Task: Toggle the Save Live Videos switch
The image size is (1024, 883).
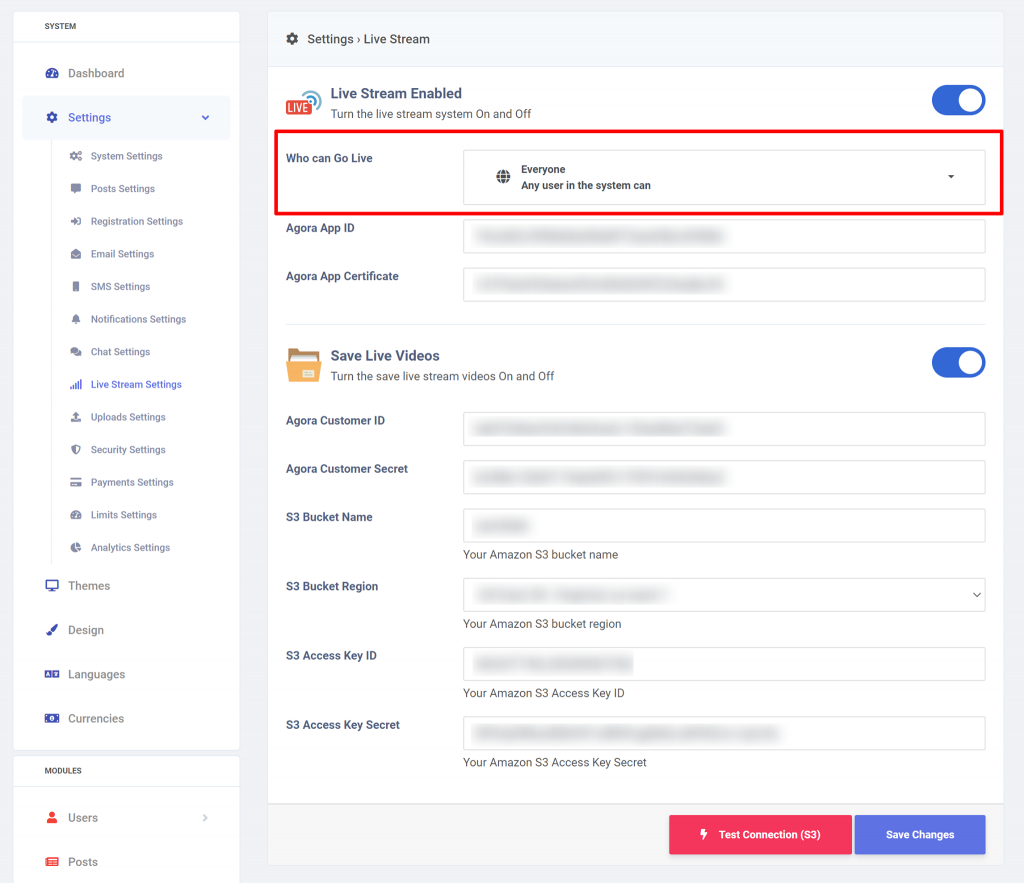Action: [x=958, y=362]
